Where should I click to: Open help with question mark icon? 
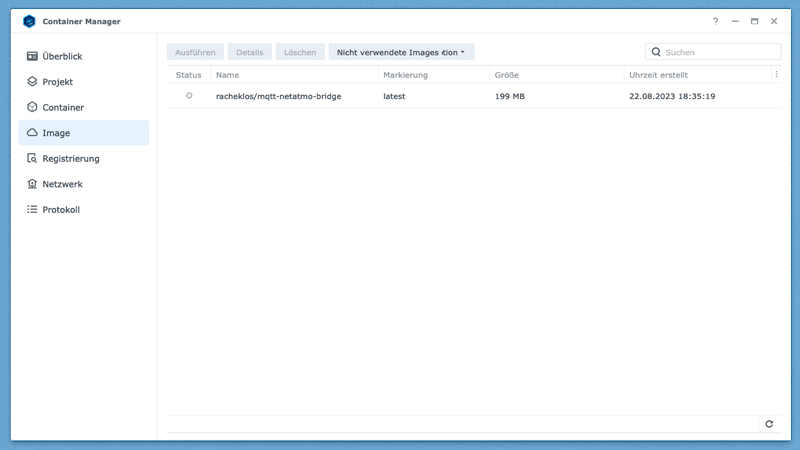[x=715, y=21]
